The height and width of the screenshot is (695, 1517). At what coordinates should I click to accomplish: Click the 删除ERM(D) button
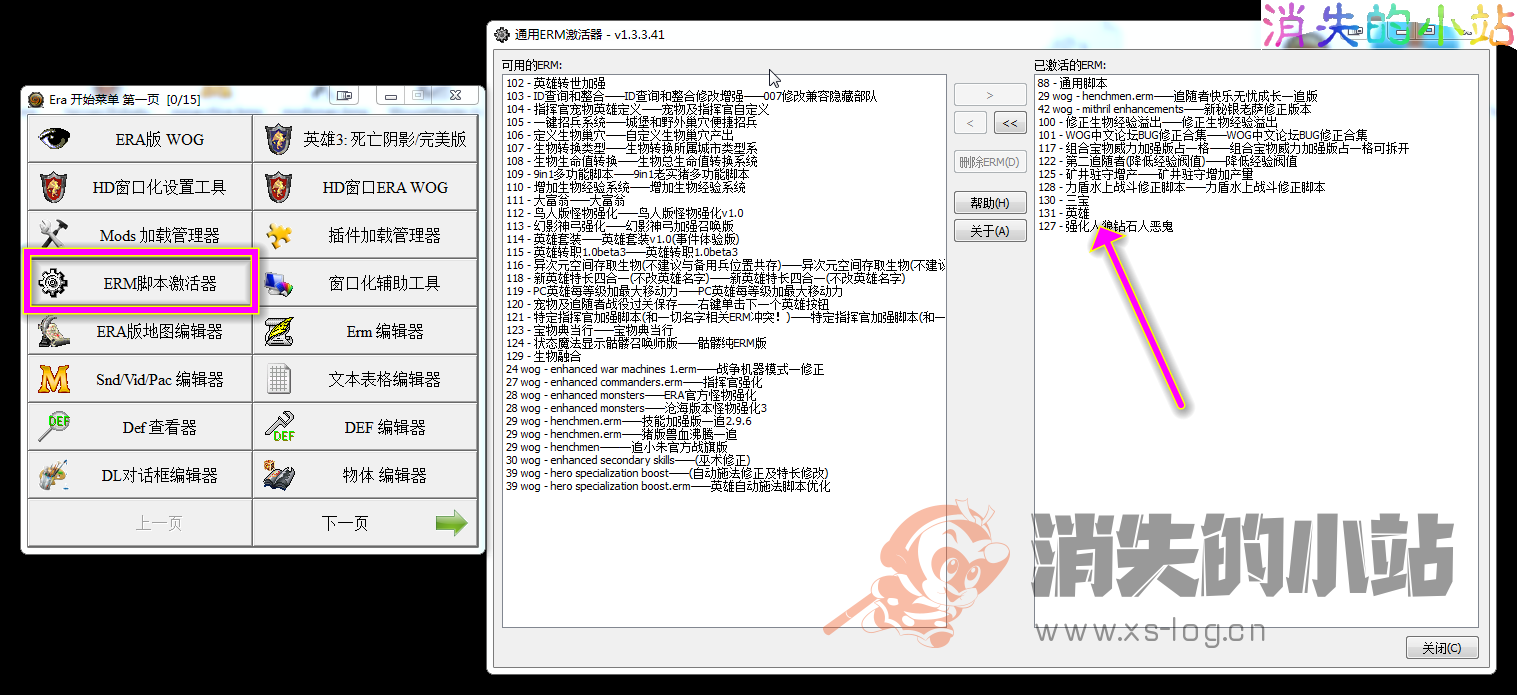(x=990, y=162)
